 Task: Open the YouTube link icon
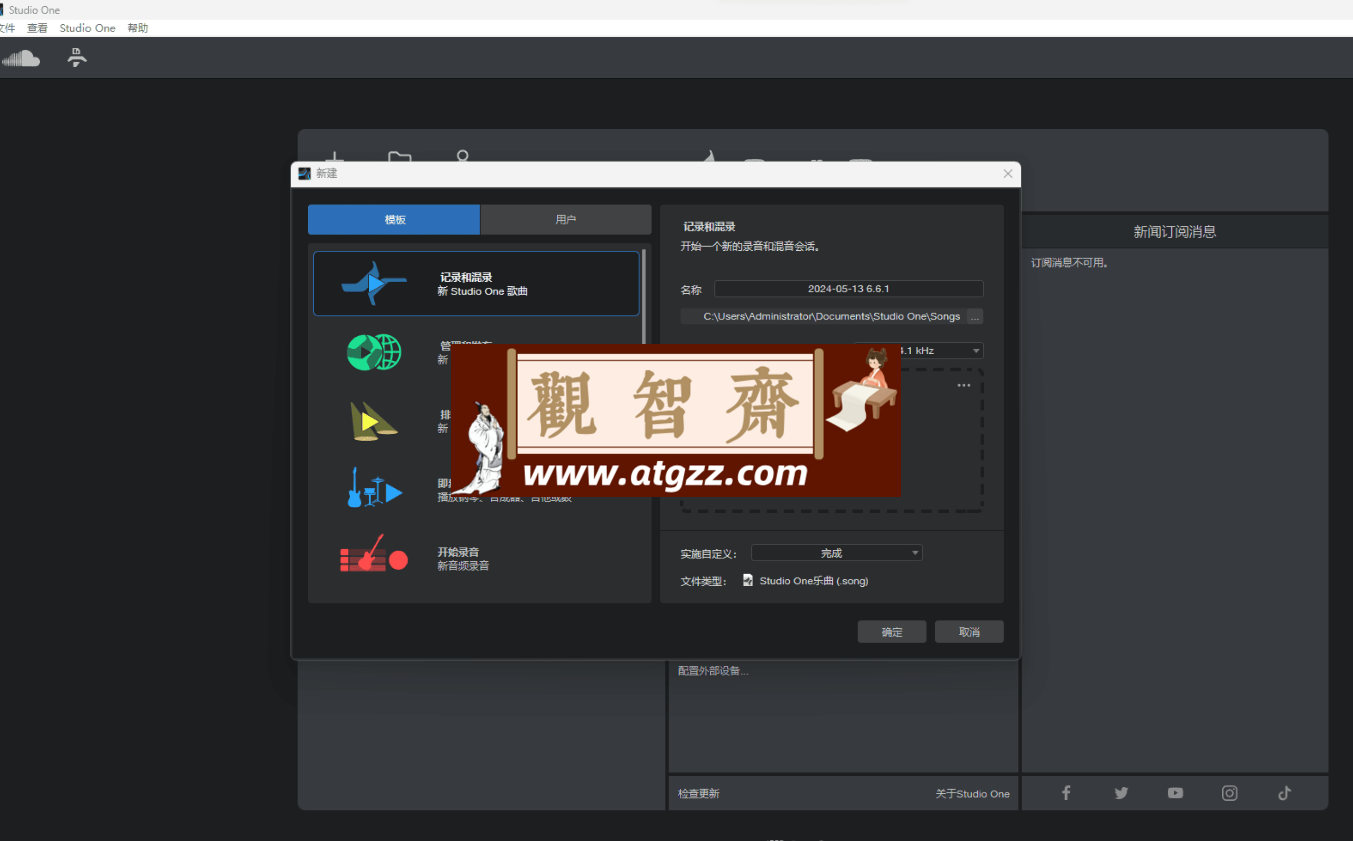click(x=1175, y=793)
